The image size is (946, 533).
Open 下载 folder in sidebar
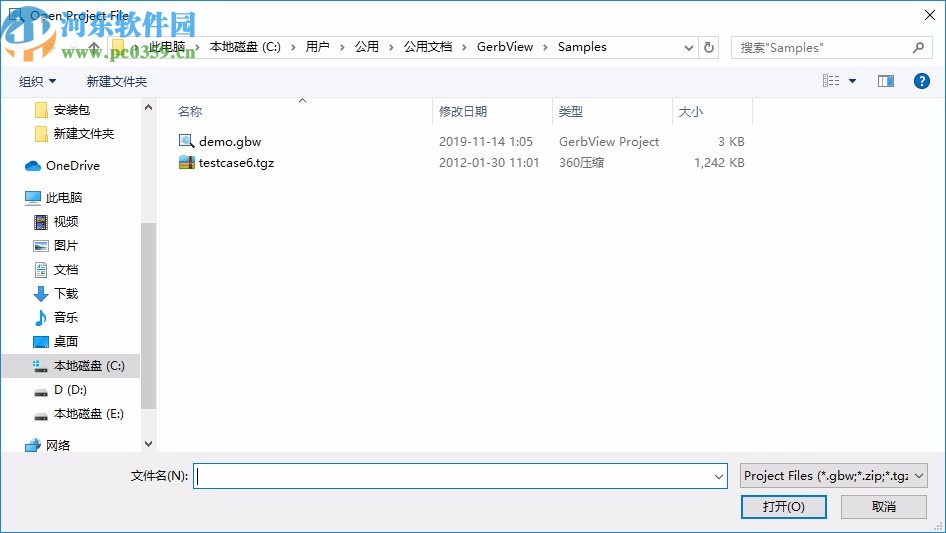56,293
